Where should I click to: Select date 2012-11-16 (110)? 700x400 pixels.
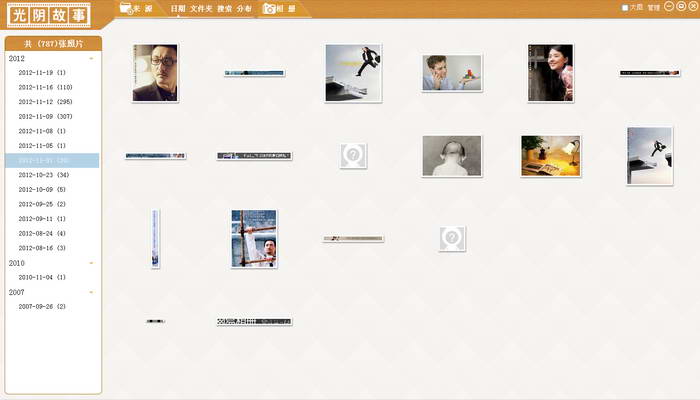click(46, 87)
